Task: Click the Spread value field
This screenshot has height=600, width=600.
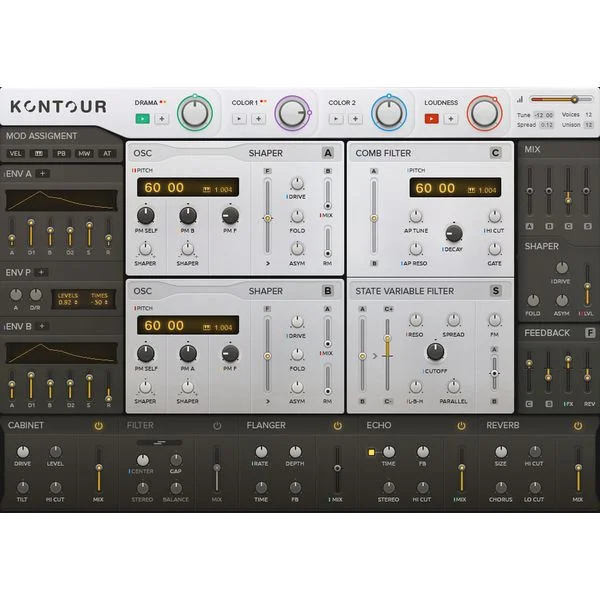Action: click(x=546, y=125)
